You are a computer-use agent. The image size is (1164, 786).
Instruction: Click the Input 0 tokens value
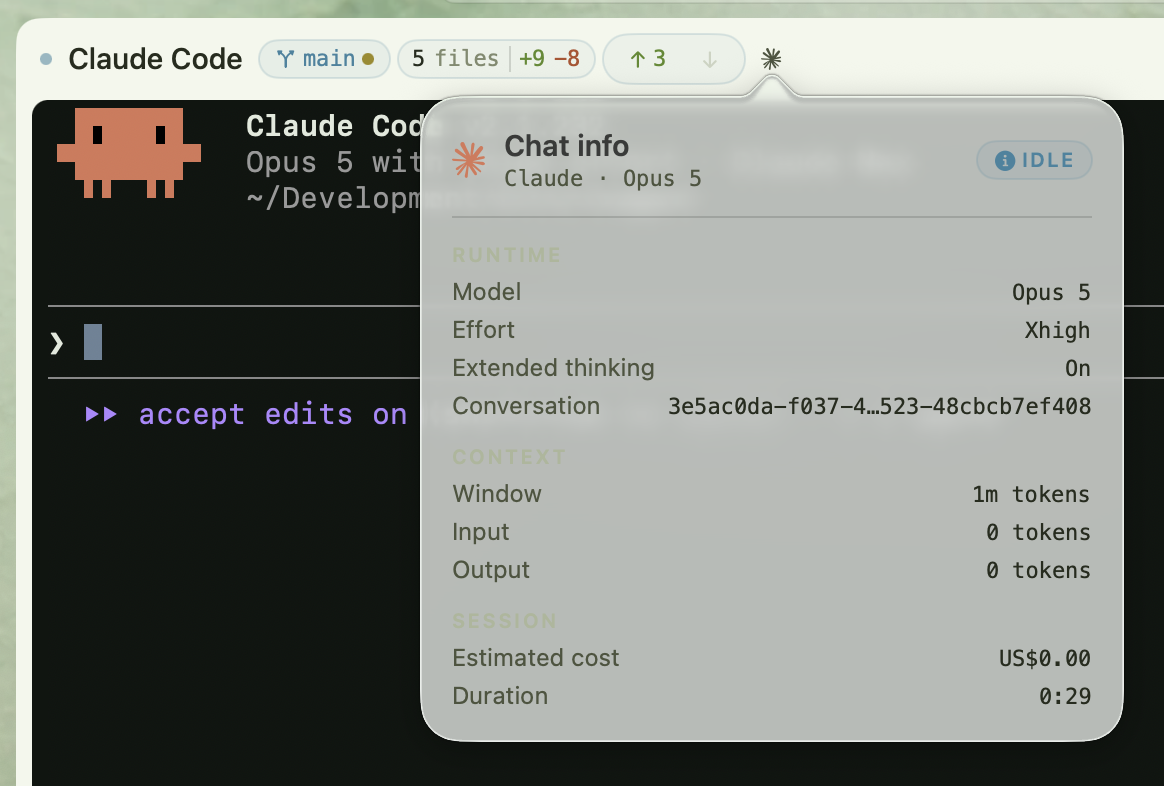tap(1038, 532)
